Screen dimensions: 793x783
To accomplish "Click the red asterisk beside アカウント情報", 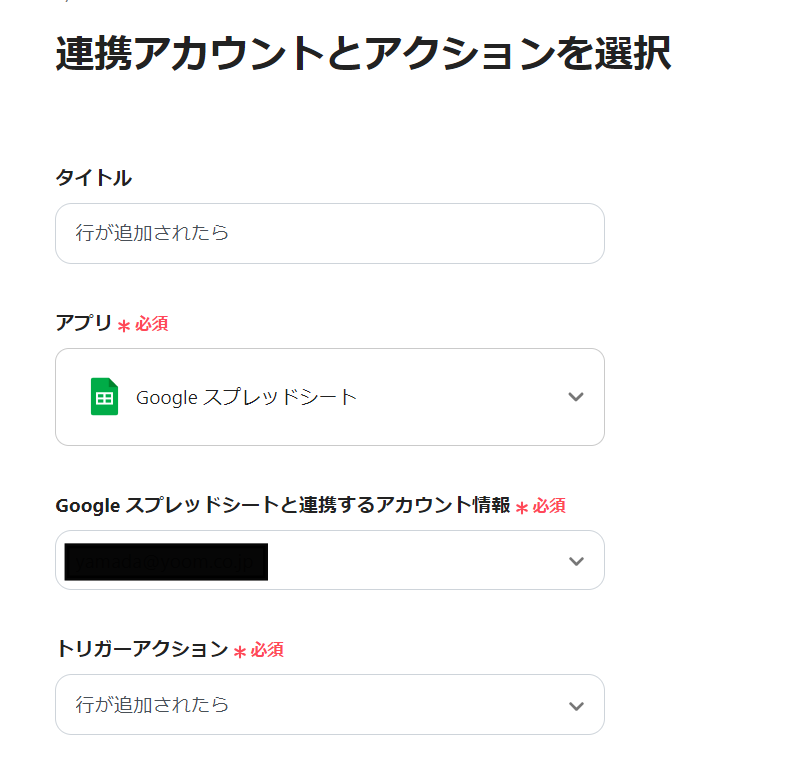I will point(522,508).
